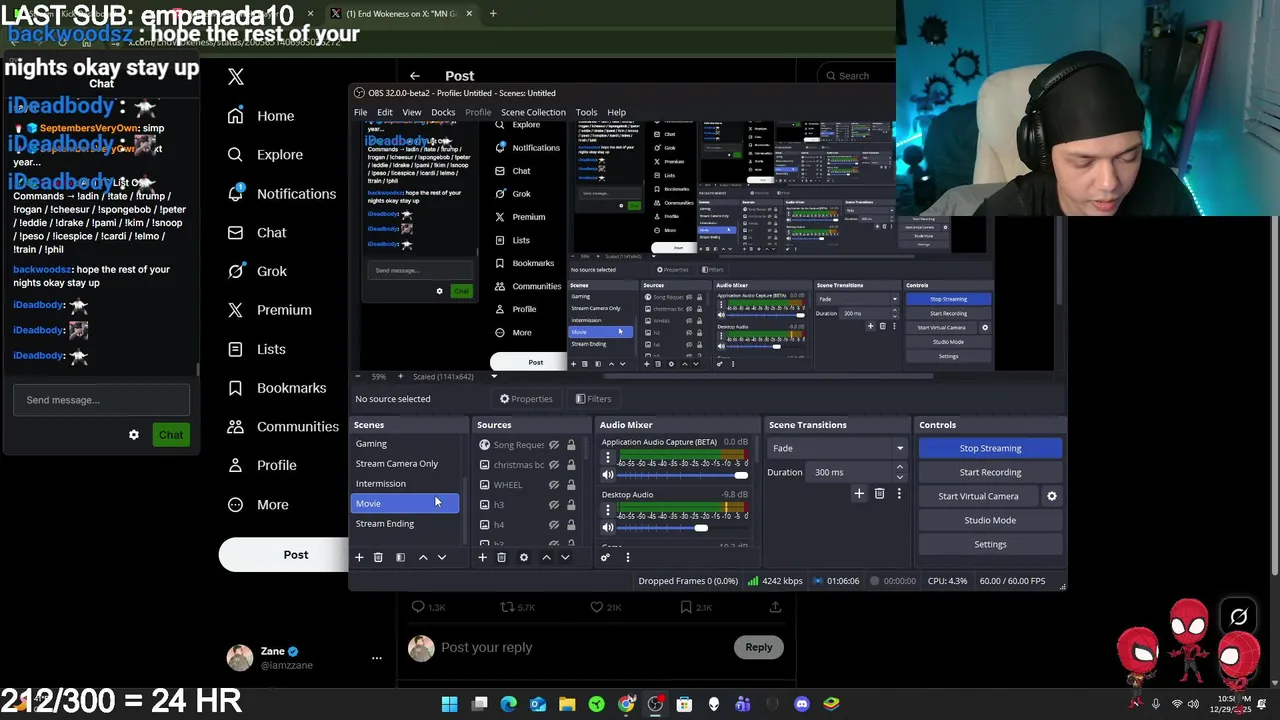Open Windows Start menu

coord(450,704)
